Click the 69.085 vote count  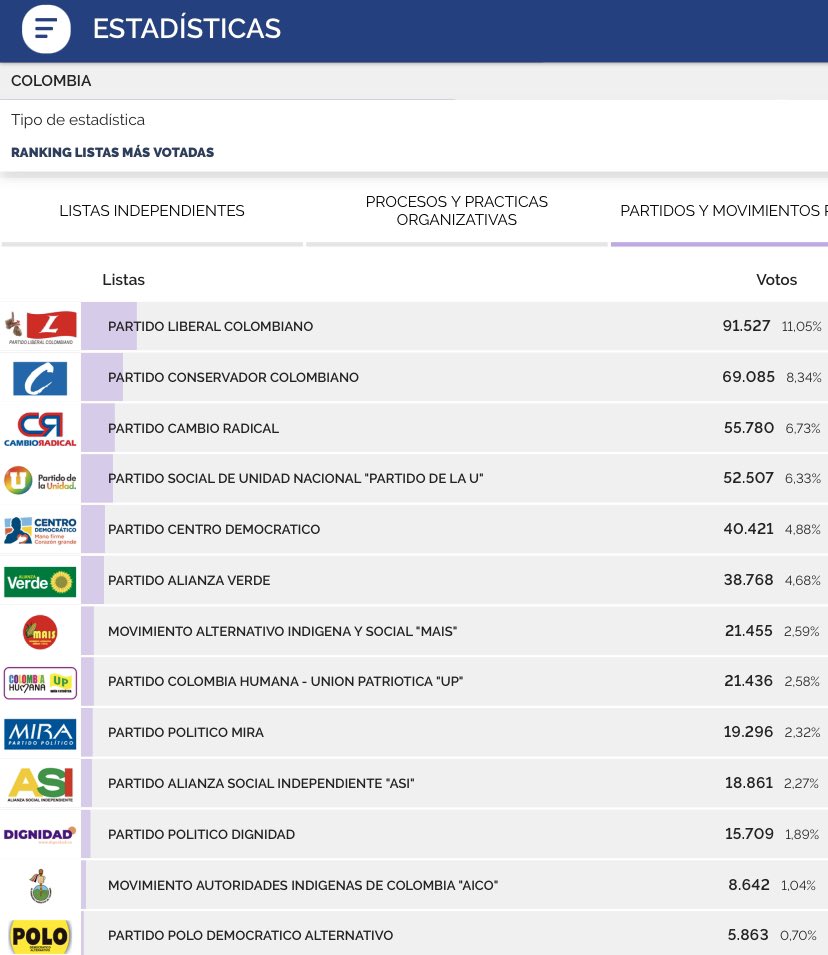point(748,377)
